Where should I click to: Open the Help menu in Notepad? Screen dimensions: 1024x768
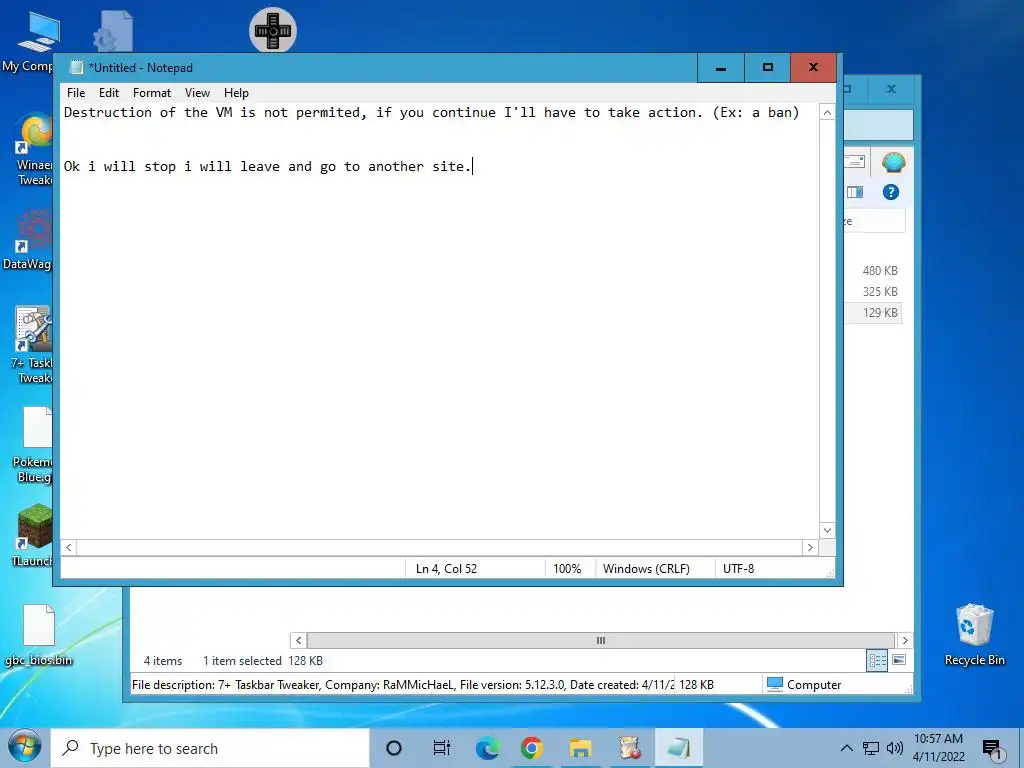pyautogui.click(x=236, y=93)
